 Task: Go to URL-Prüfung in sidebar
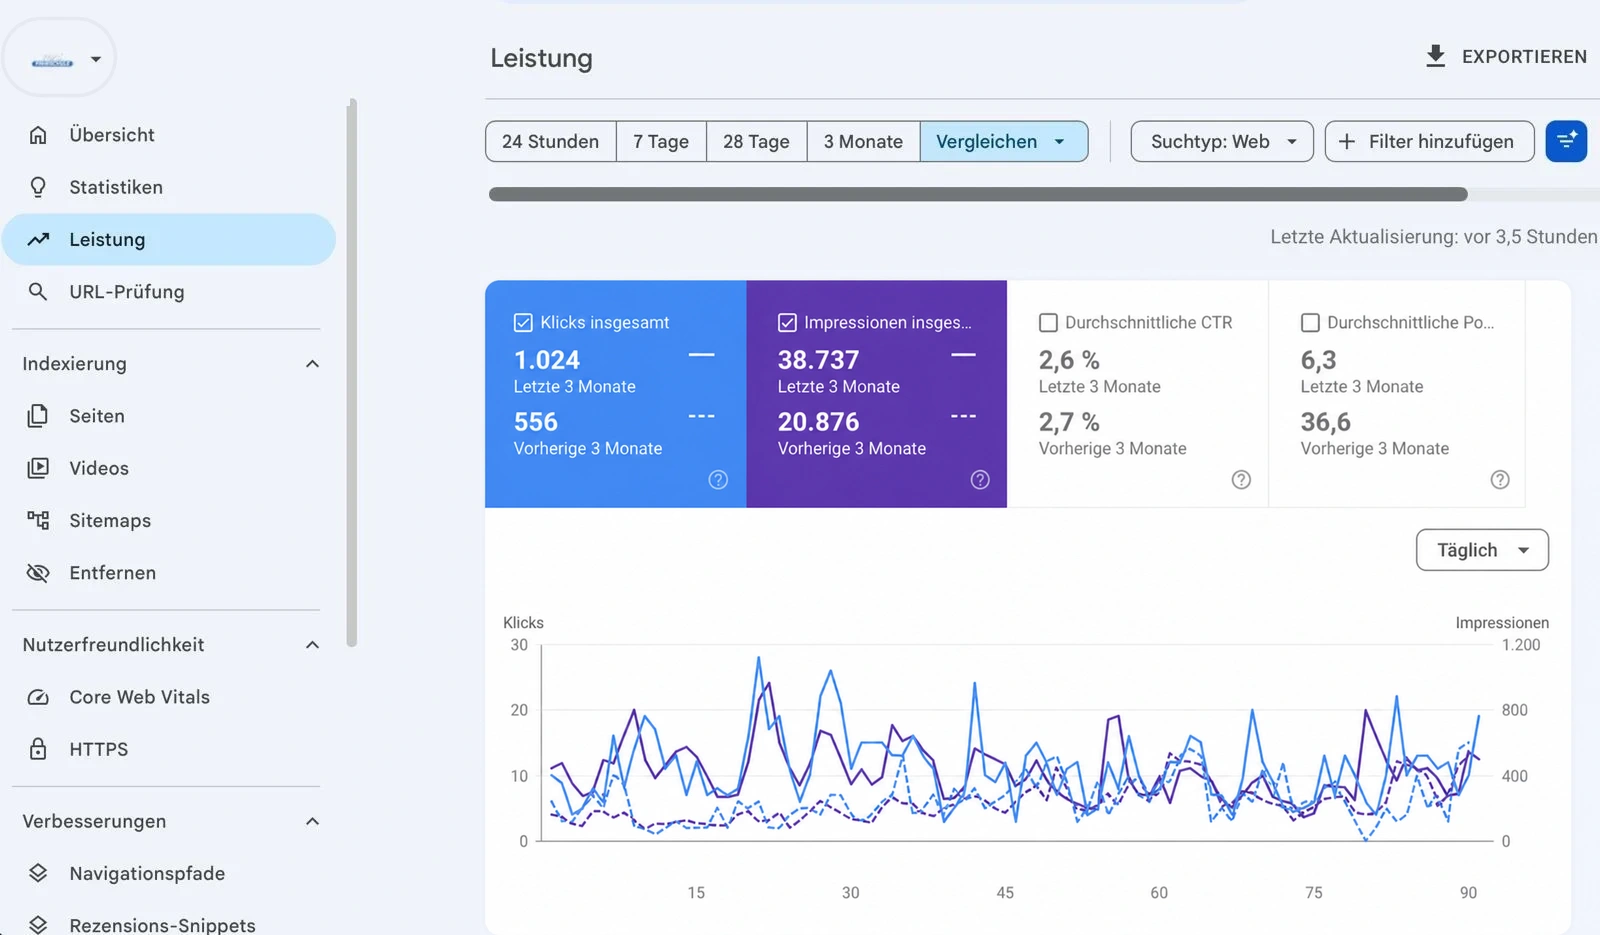click(168, 291)
